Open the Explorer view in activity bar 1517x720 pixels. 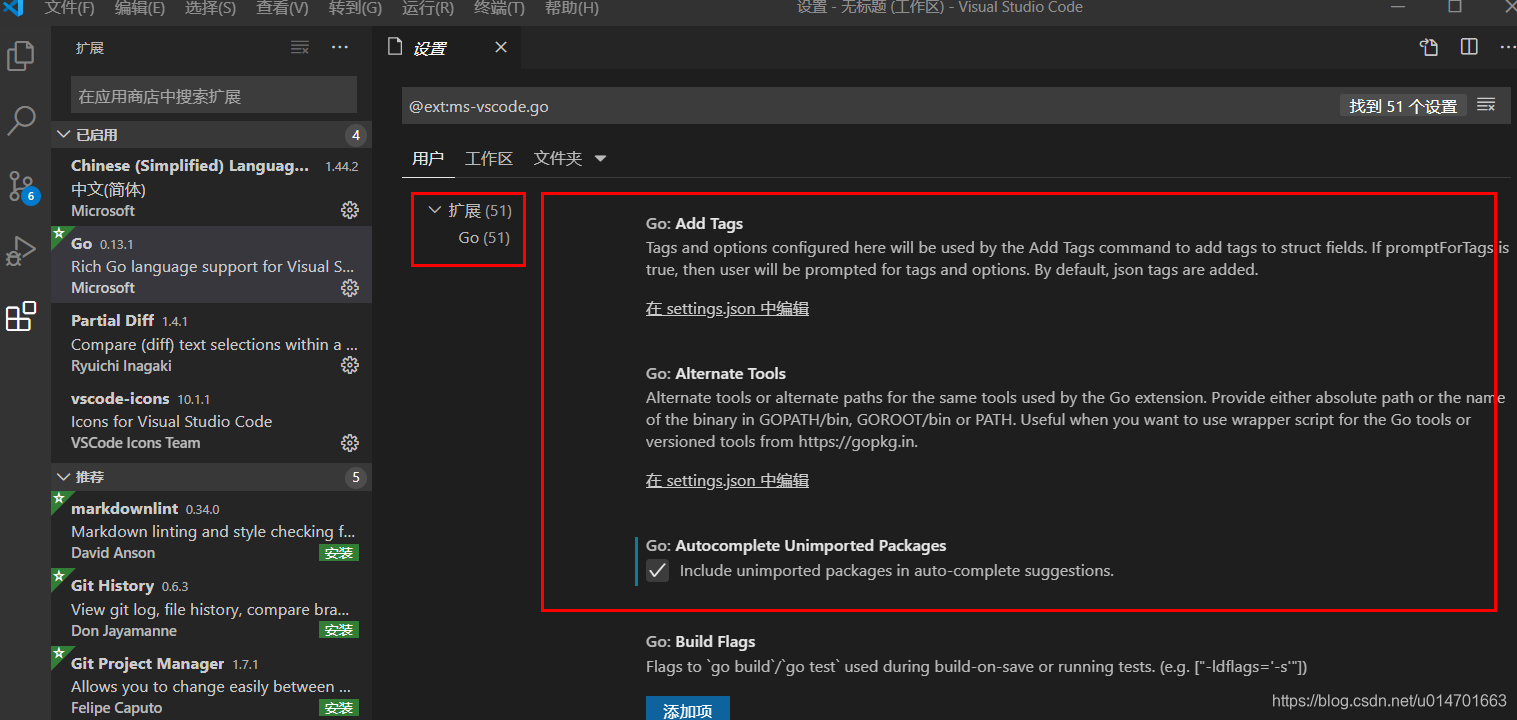(21, 55)
